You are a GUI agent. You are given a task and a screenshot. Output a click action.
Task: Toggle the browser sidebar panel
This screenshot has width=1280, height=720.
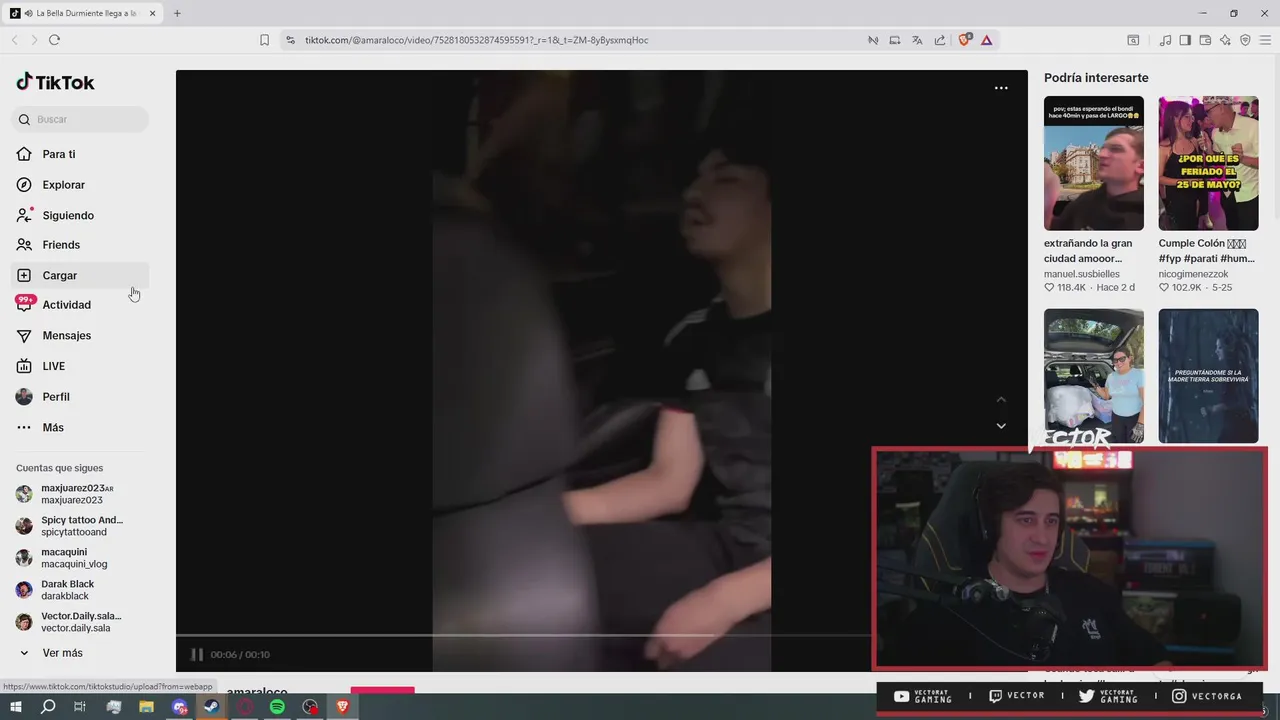(1185, 40)
